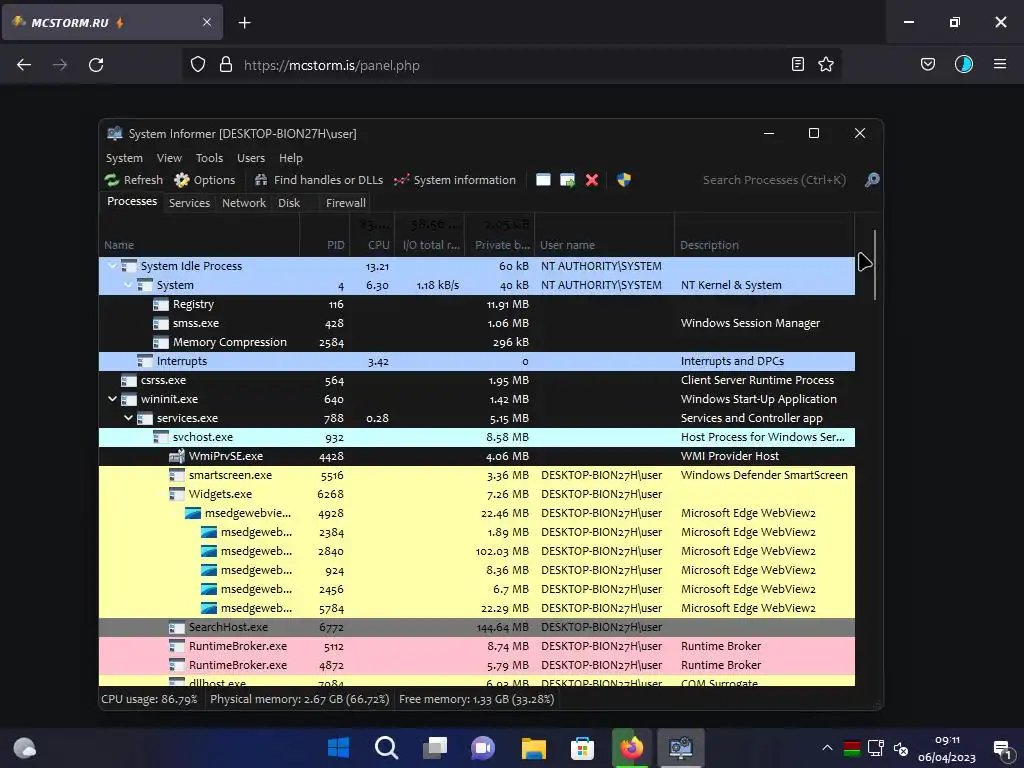Open the Windows Start menu
Image resolution: width=1024 pixels, height=768 pixels.
pos(338,747)
